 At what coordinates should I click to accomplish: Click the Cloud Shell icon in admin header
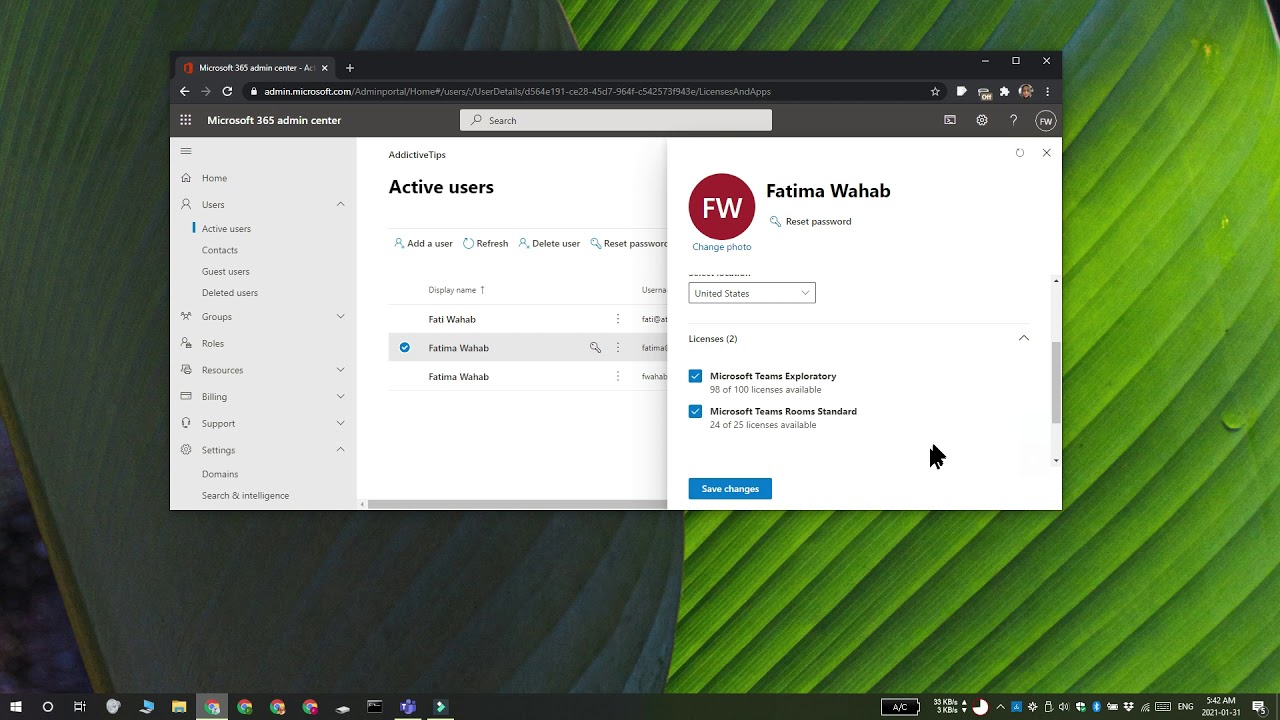[950, 120]
